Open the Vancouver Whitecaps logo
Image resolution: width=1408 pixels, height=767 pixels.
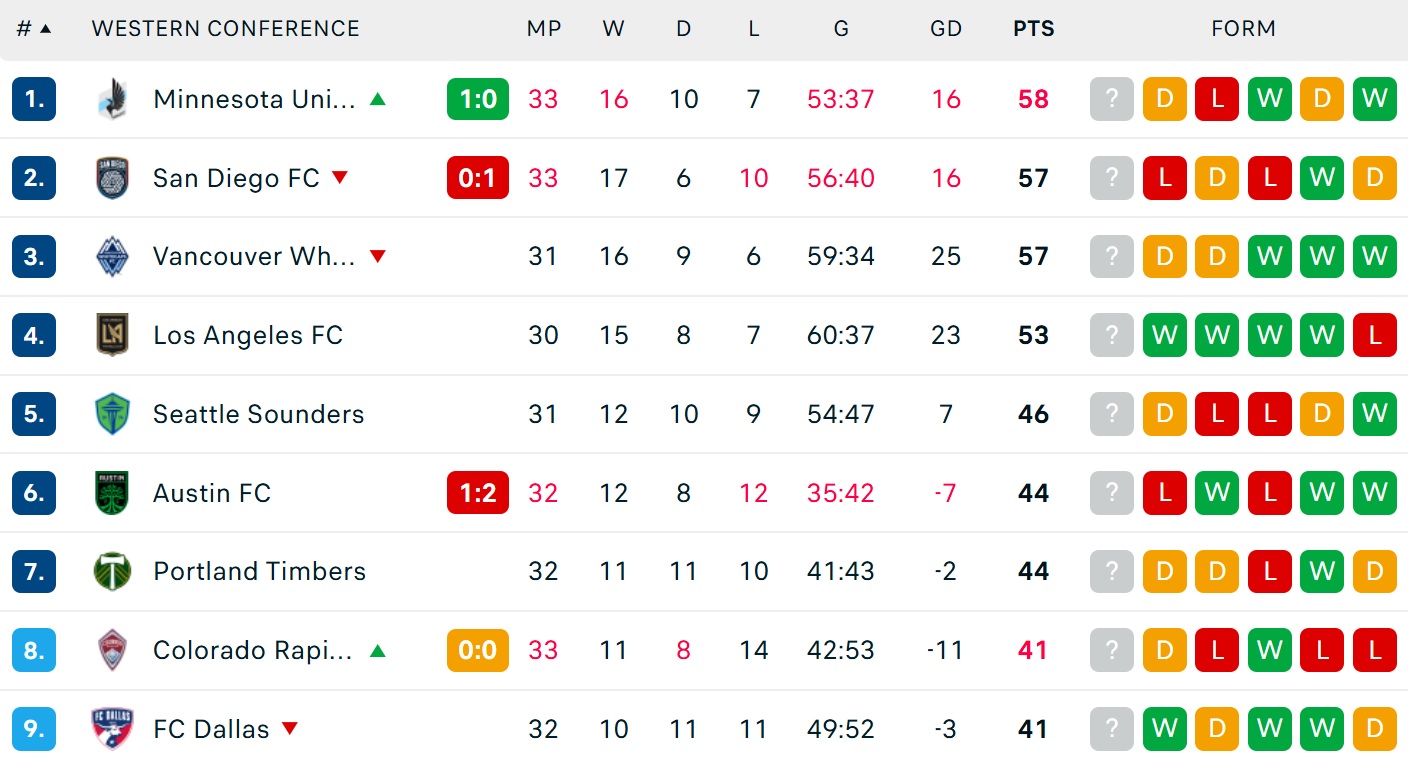click(x=111, y=256)
